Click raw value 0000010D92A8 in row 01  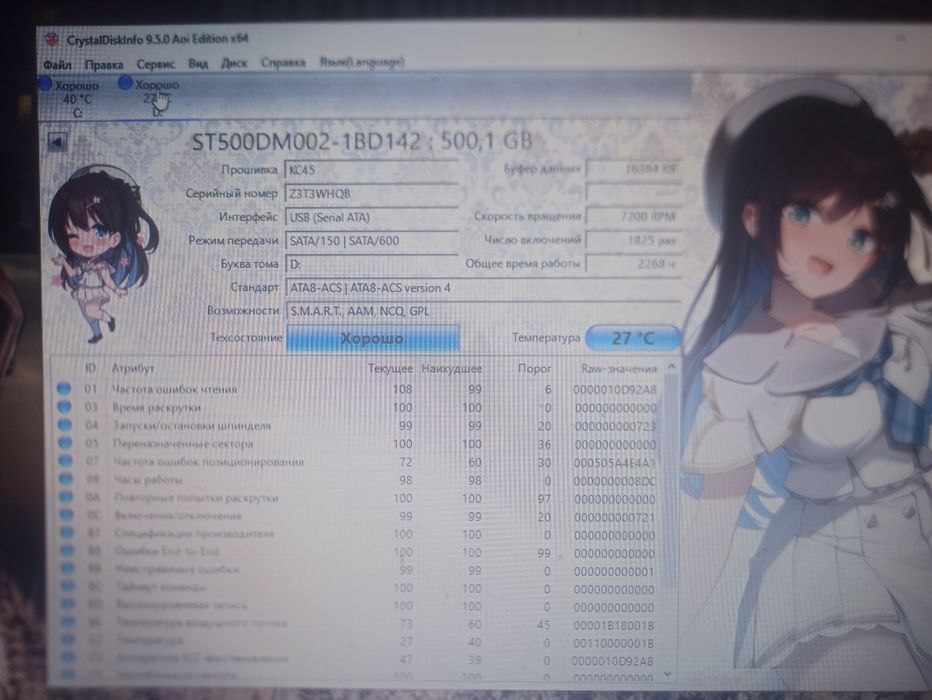pos(615,390)
